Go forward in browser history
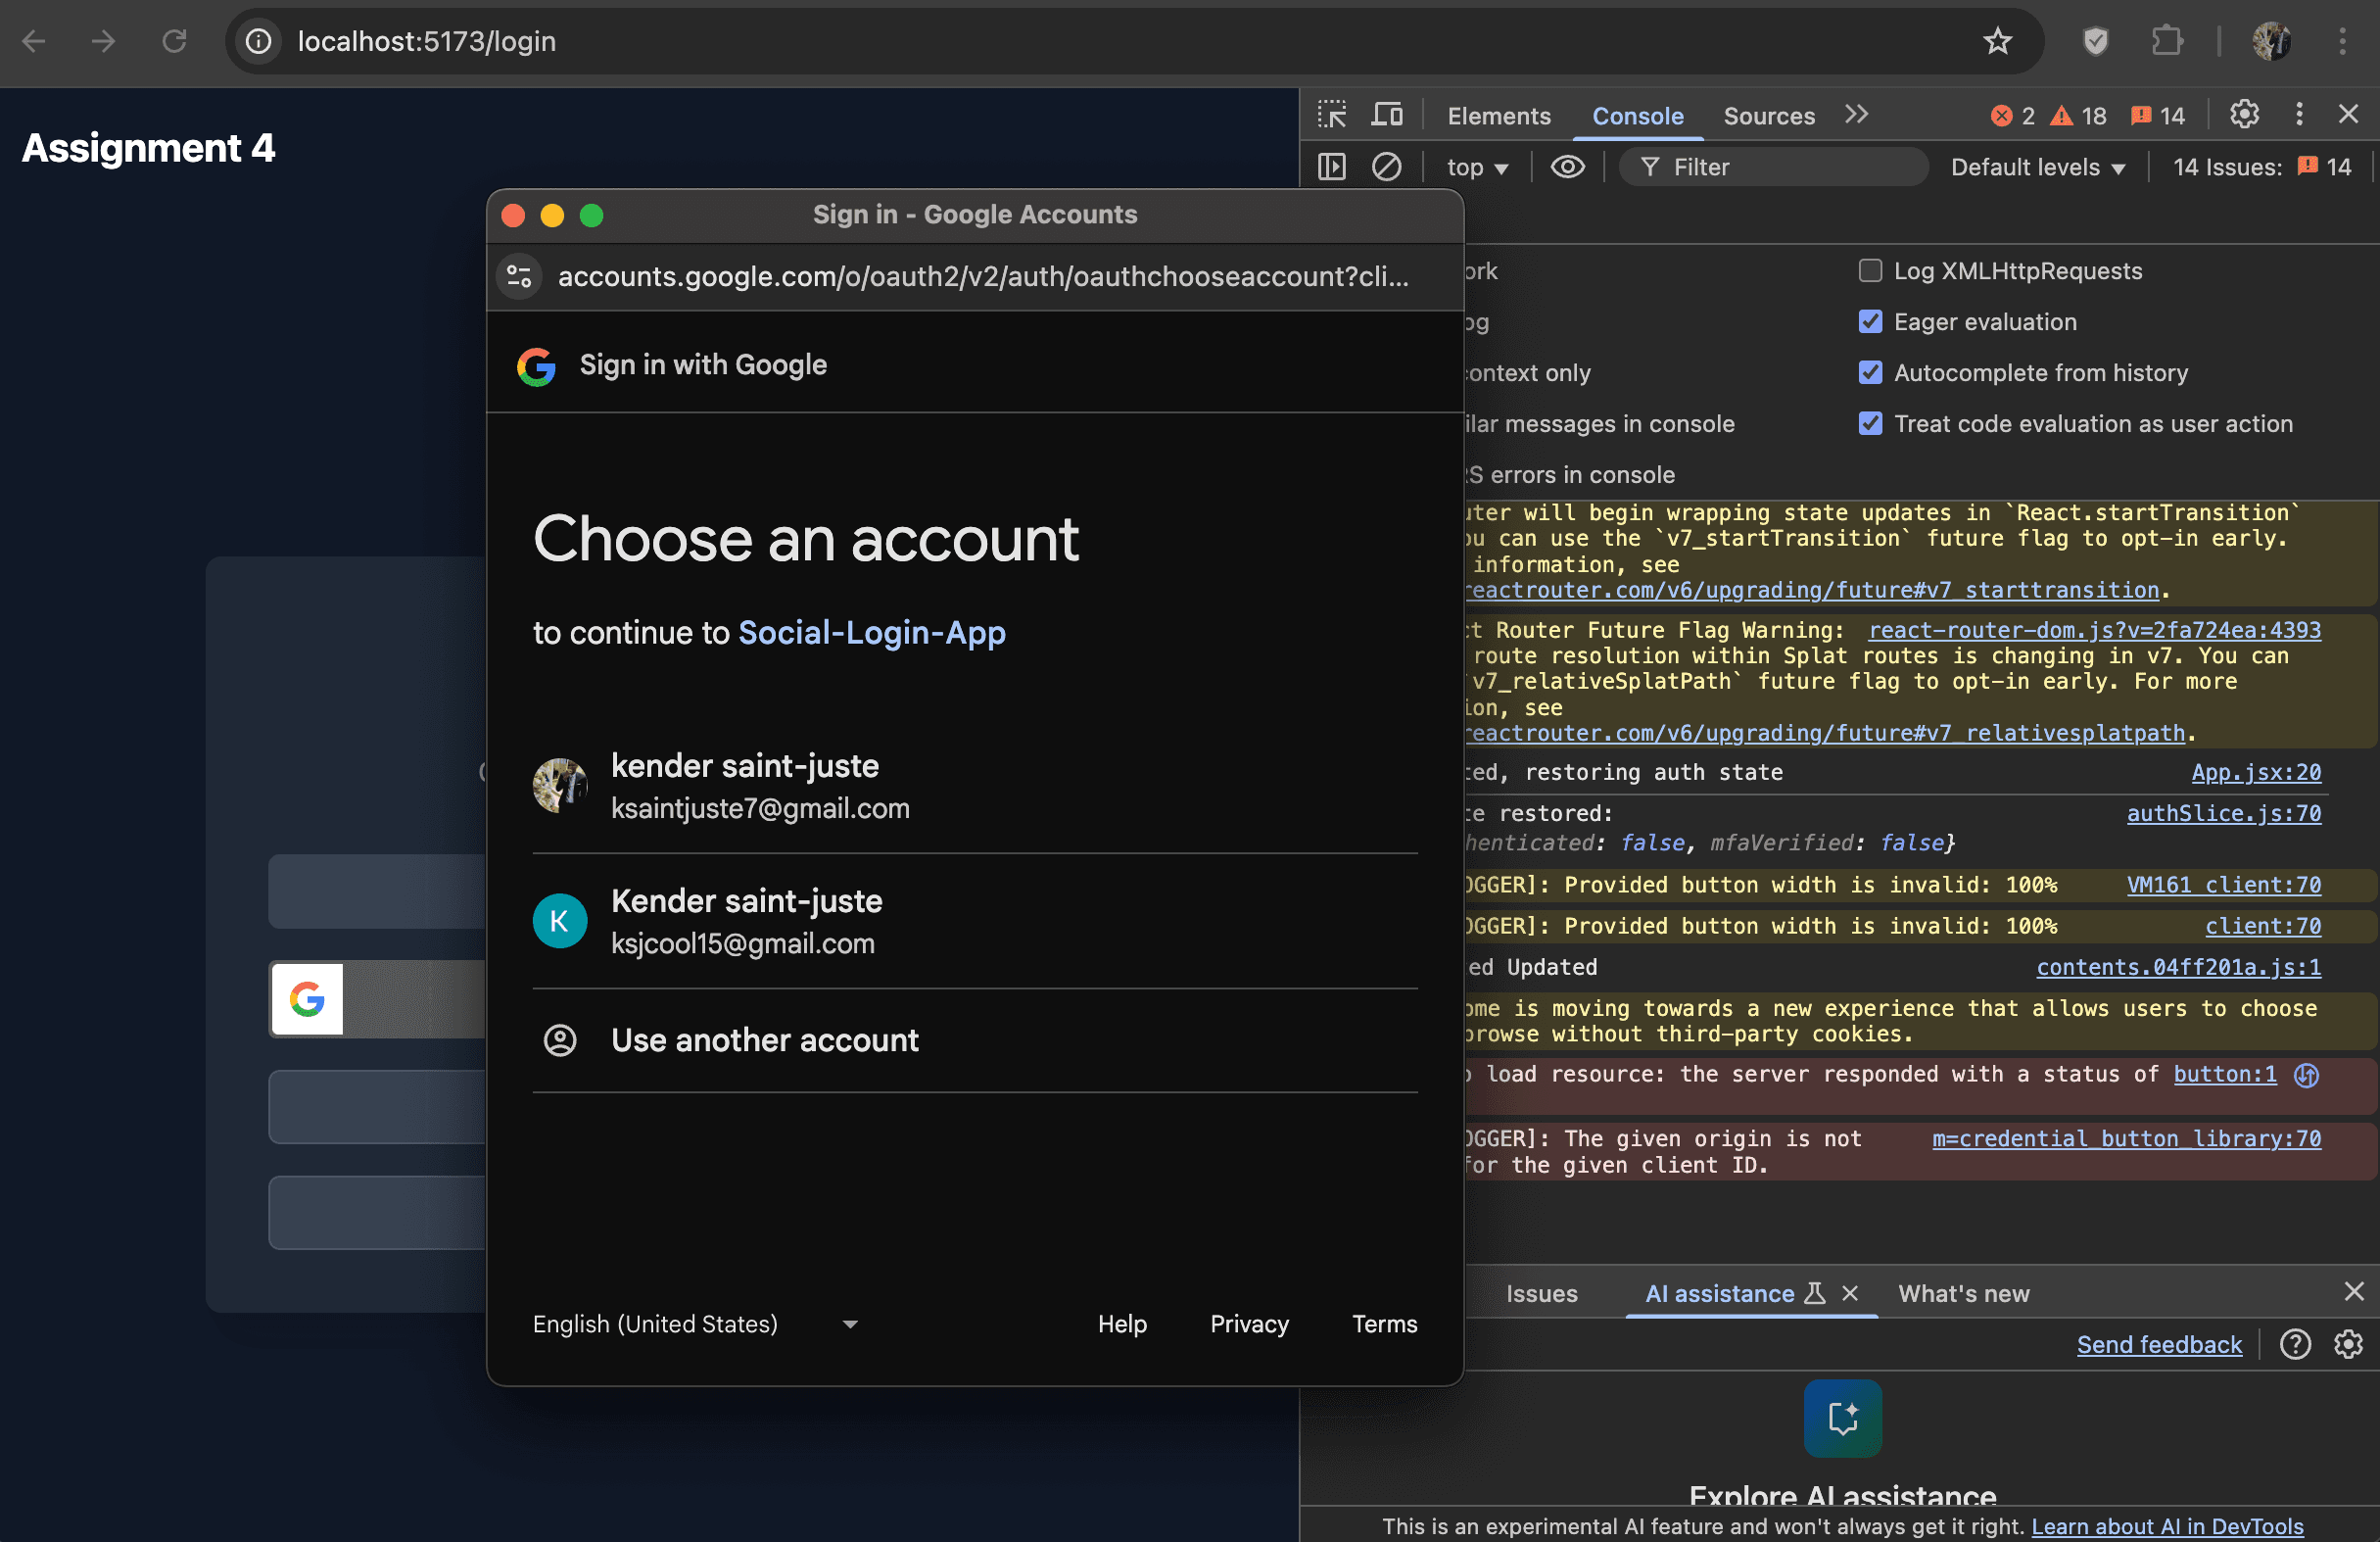The height and width of the screenshot is (1542, 2380). point(103,41)
